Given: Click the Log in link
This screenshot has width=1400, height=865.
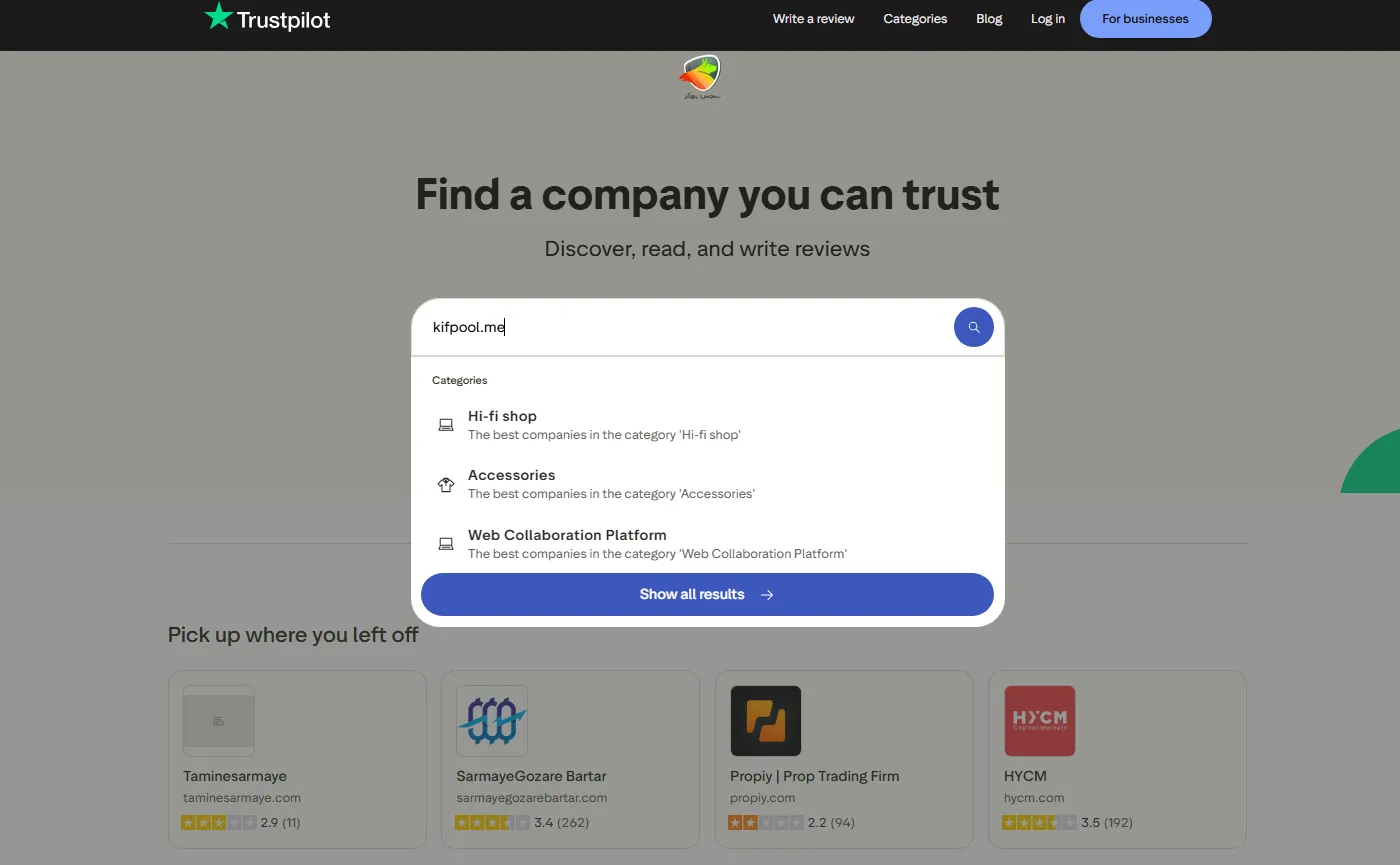Looking at the screenshot, I should pos(1048,19).
